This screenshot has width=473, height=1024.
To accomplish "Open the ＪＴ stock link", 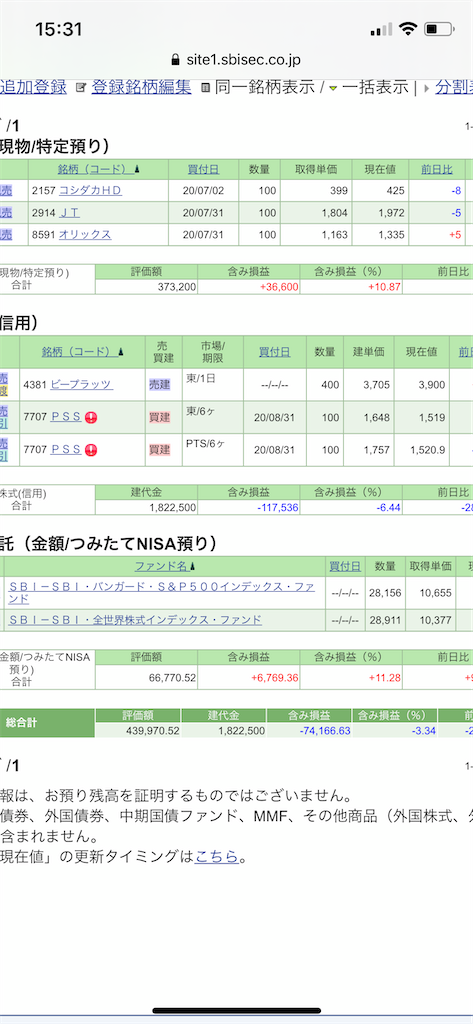I will coord(69,213).
